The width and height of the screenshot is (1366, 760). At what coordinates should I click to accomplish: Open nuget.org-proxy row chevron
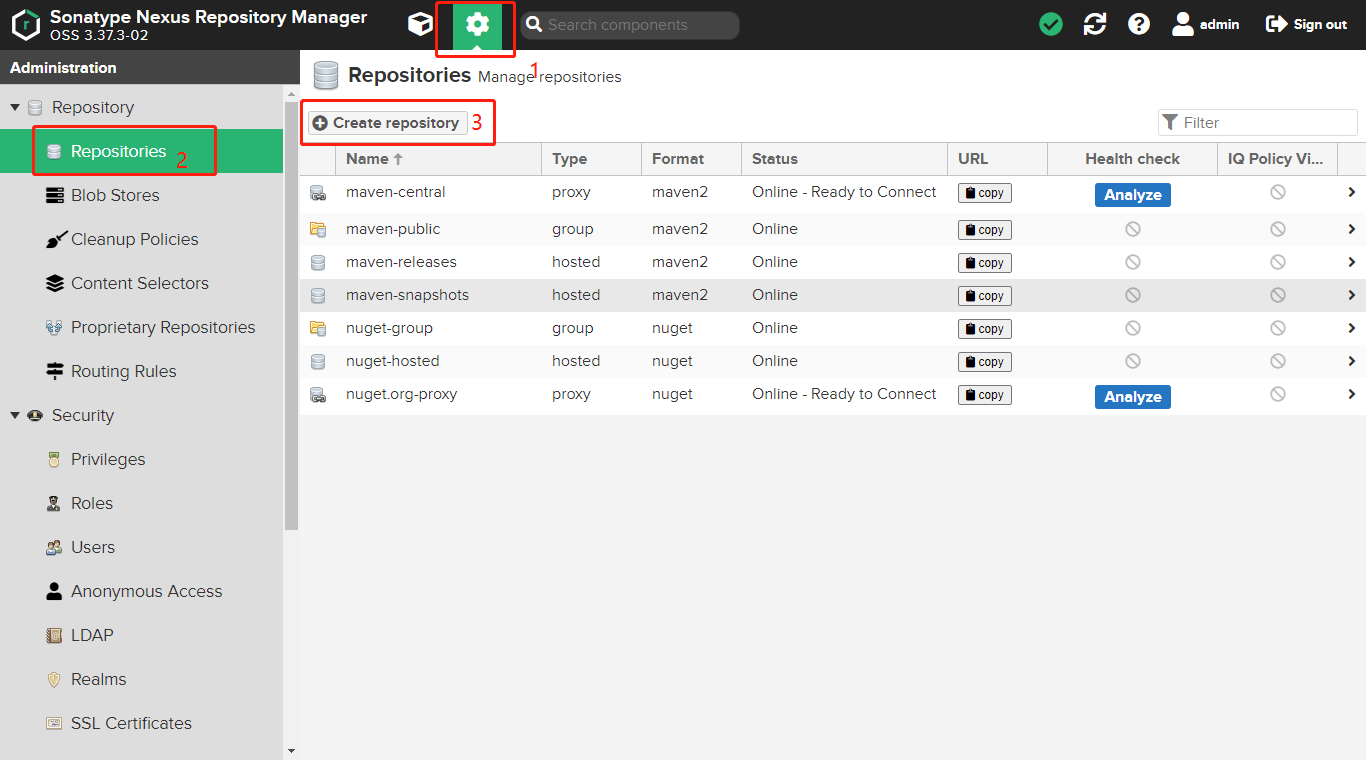(1351, 394)
